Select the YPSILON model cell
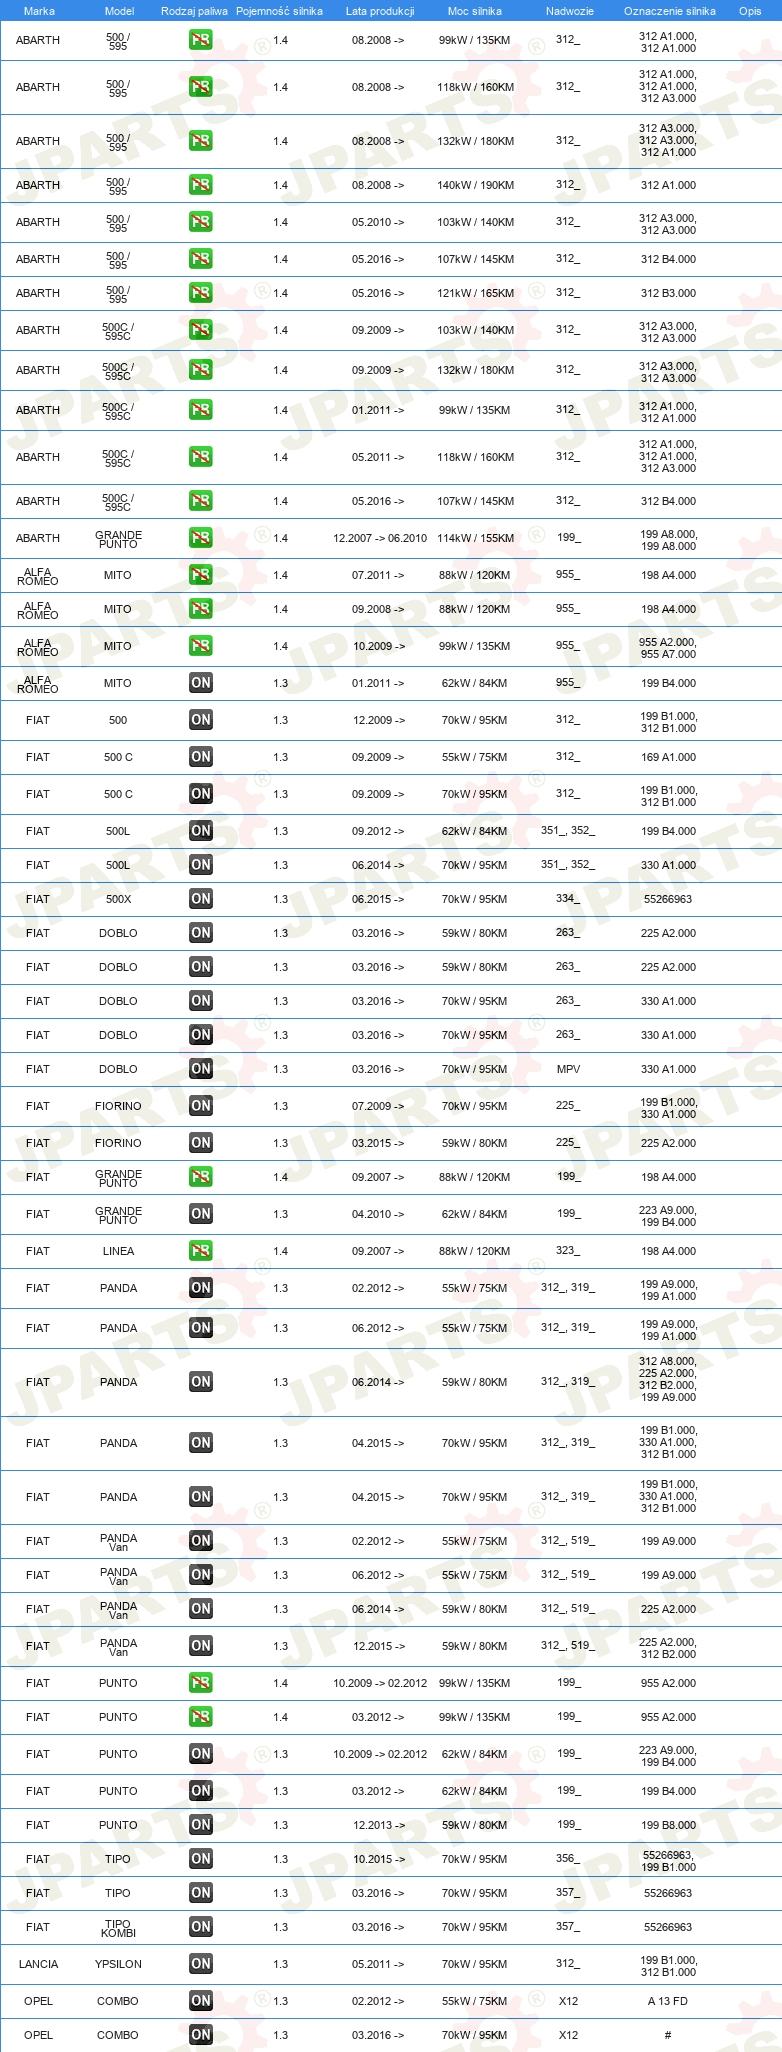782x2052 pixels. (x=118, y=1964)
